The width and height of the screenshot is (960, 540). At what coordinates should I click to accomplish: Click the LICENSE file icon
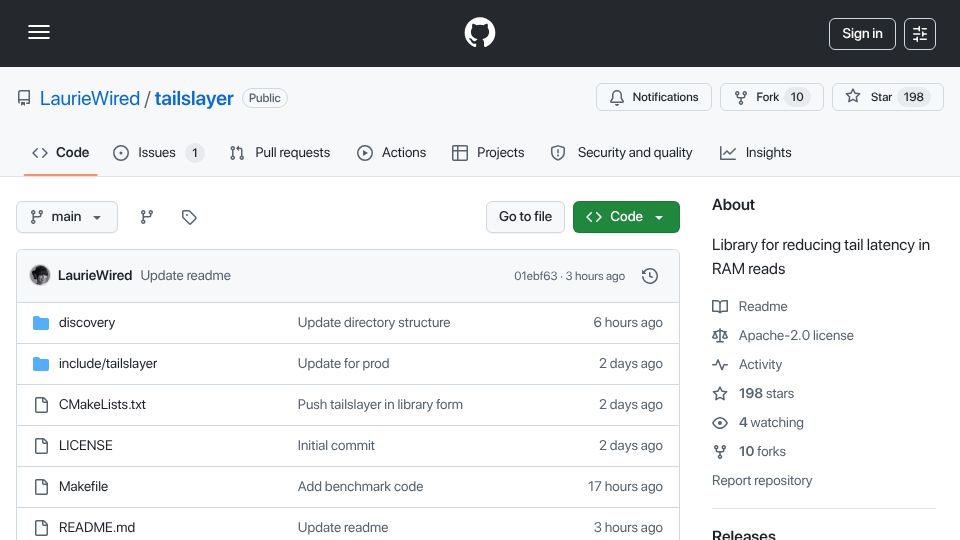coord(41,446)
